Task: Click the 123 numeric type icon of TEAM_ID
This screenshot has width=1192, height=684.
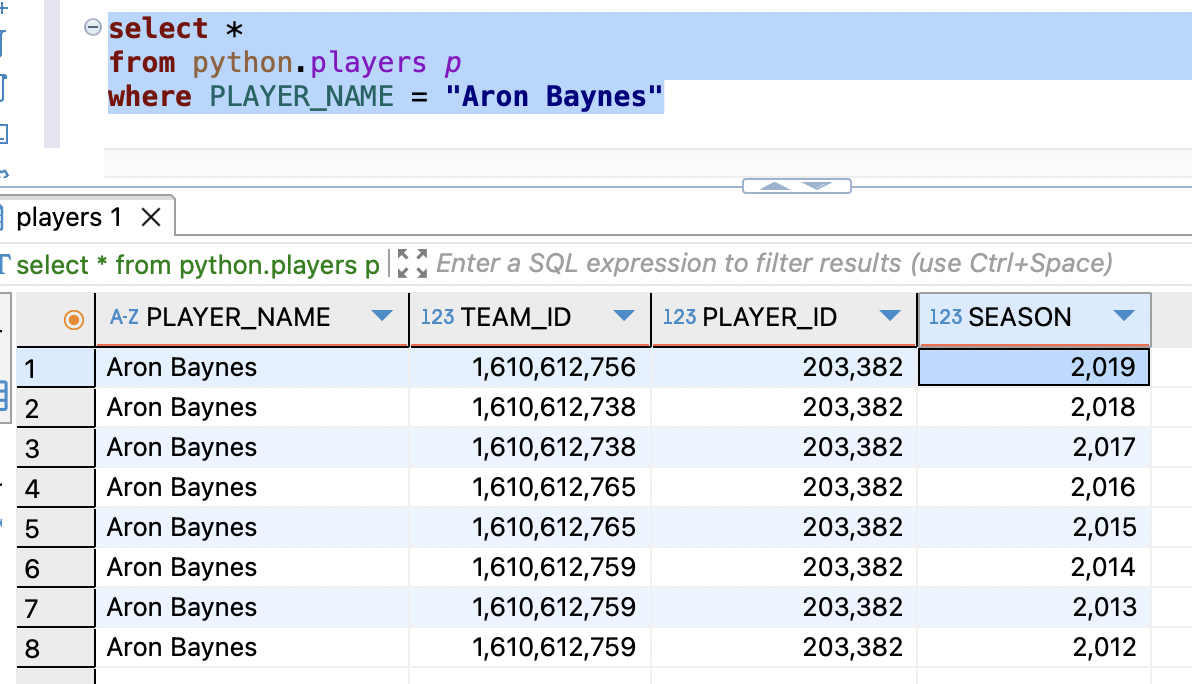Action: coord(438,317)
